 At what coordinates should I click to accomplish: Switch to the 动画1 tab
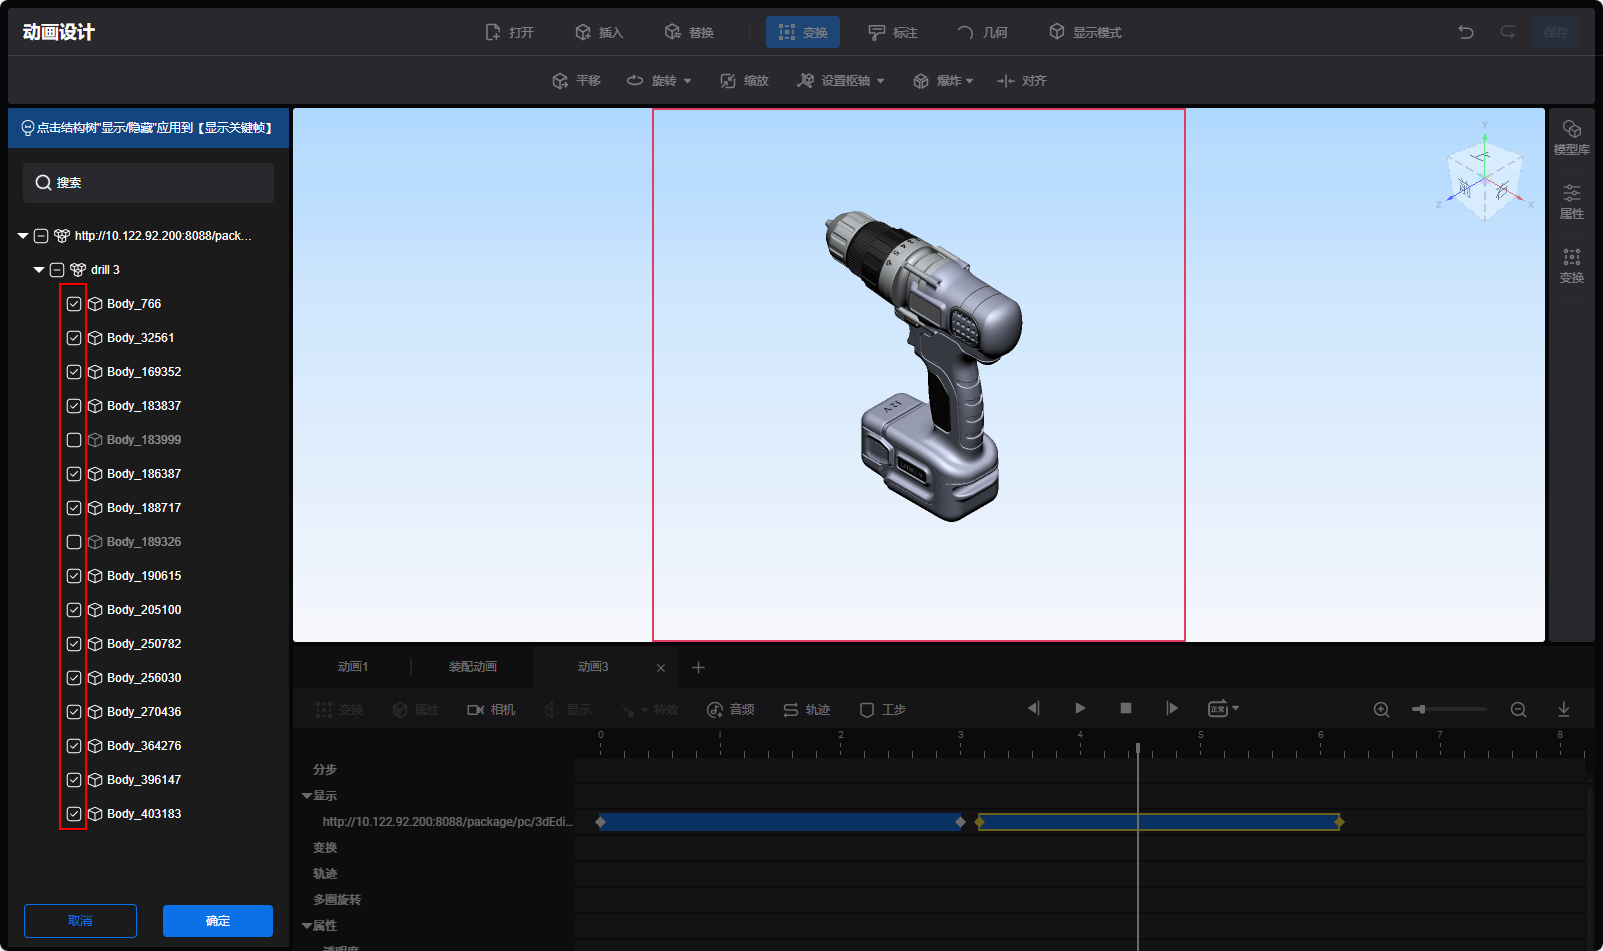tap(353, 667)
